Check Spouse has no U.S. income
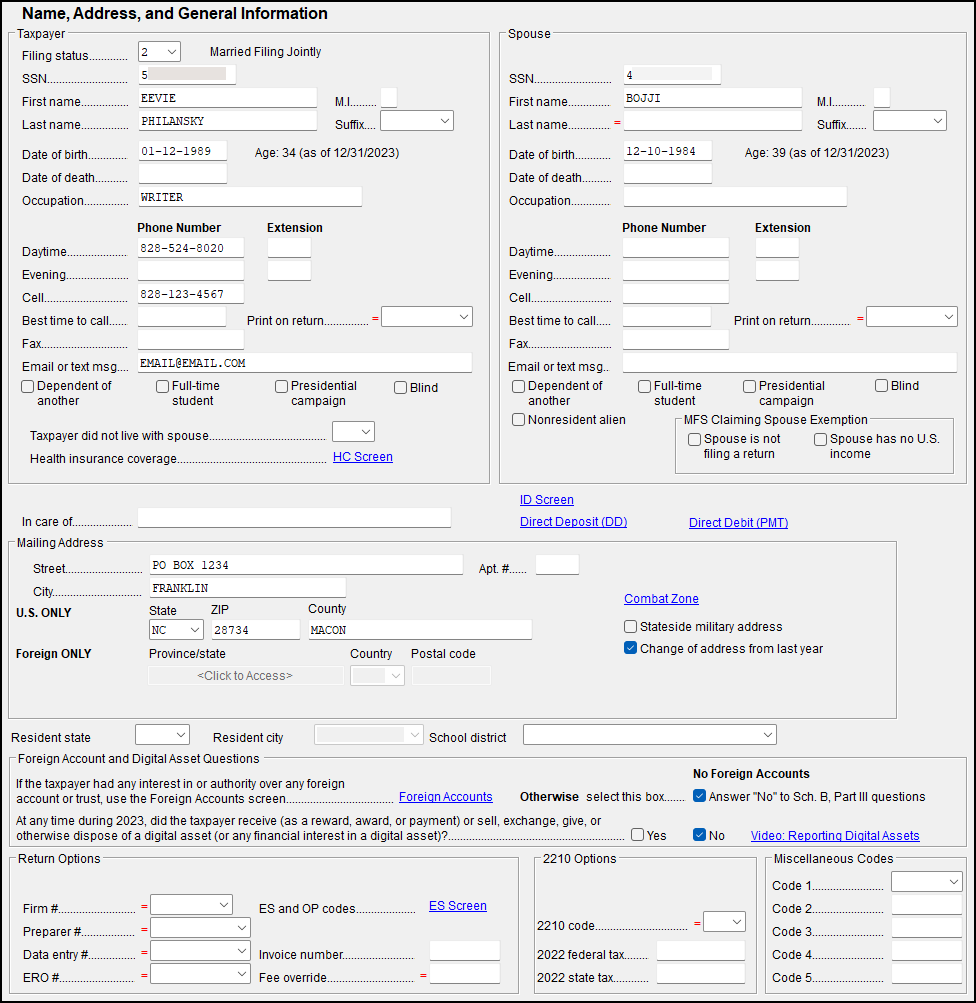Screen dimensions: 976x1003 tap(821, 439)
